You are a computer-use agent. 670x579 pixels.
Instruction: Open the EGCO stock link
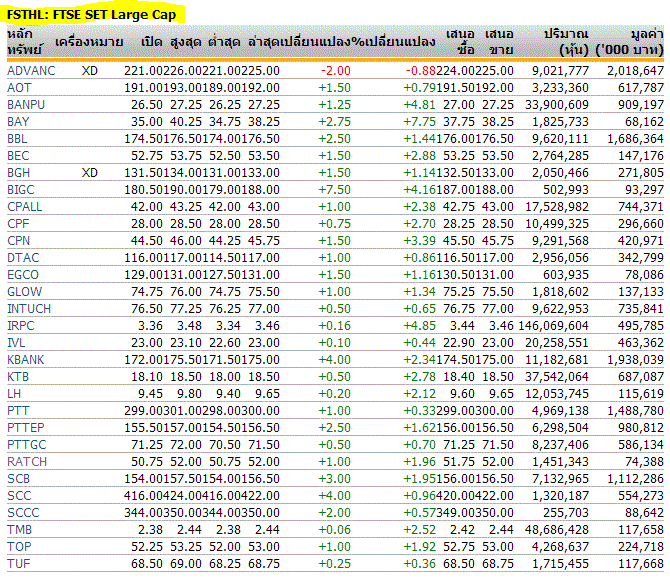point(23,275)
